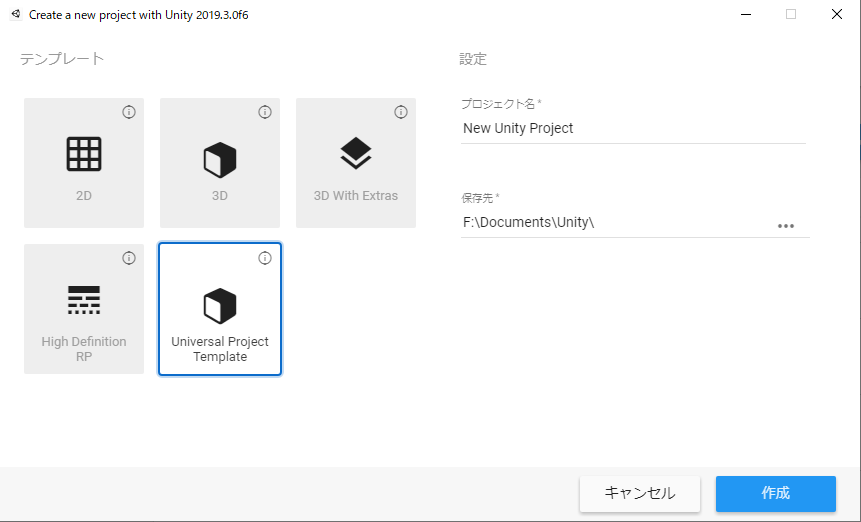View info for 3D With Extras
This screenshot has width=861, height=522.
(401, 112)
